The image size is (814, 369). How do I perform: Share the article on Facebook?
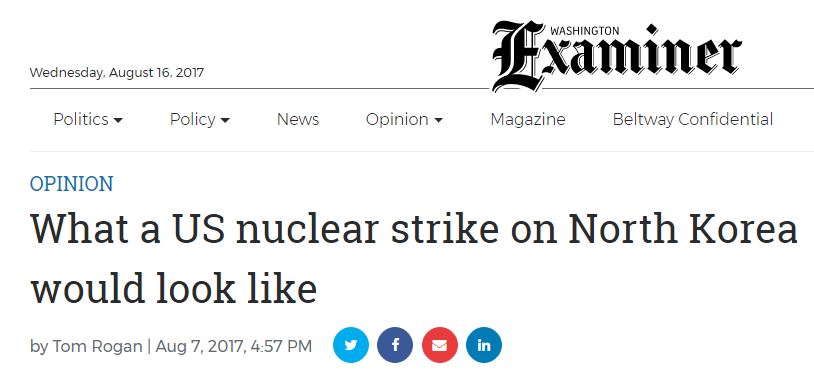[395, 345]
